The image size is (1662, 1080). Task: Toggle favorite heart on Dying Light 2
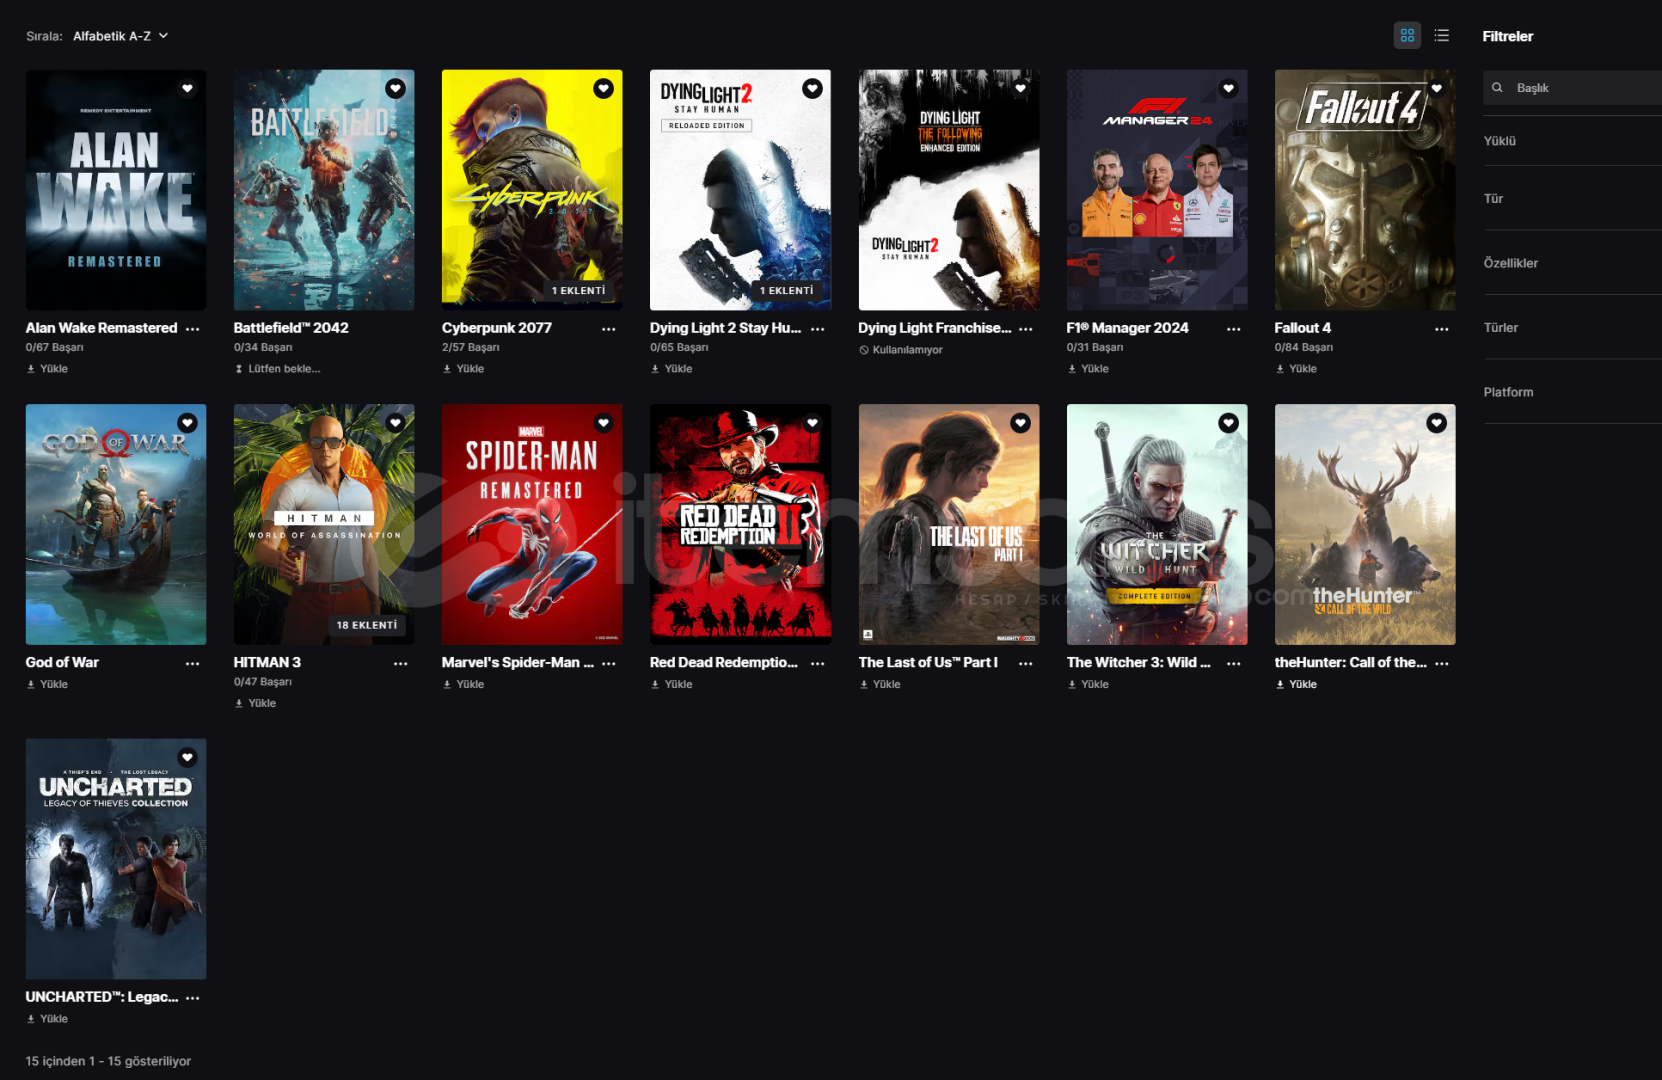coord(812,89)
